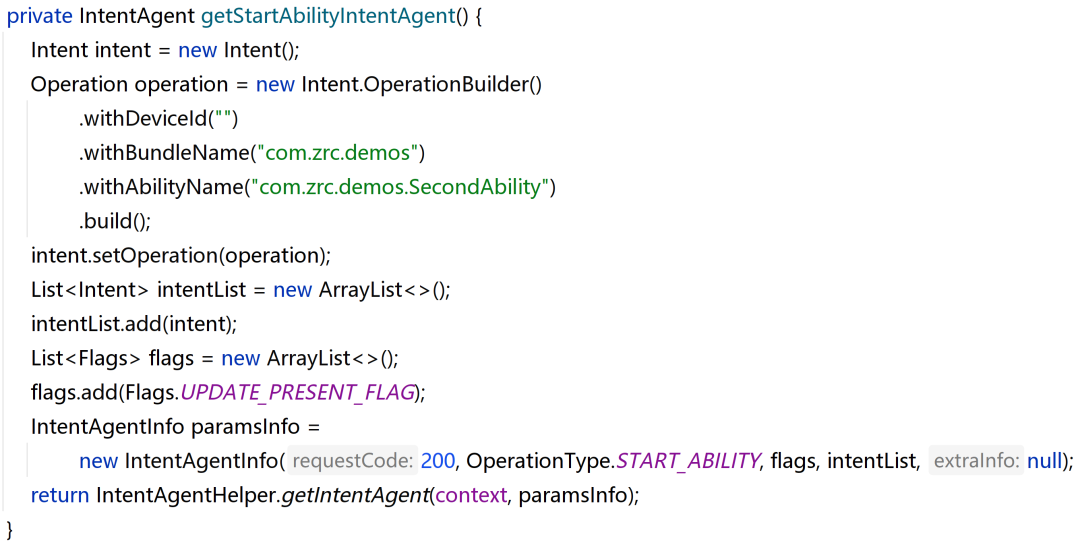Click the null argument after extraInfo
This screenshot has width=1080, height=545.
(x=1044, y=461)
